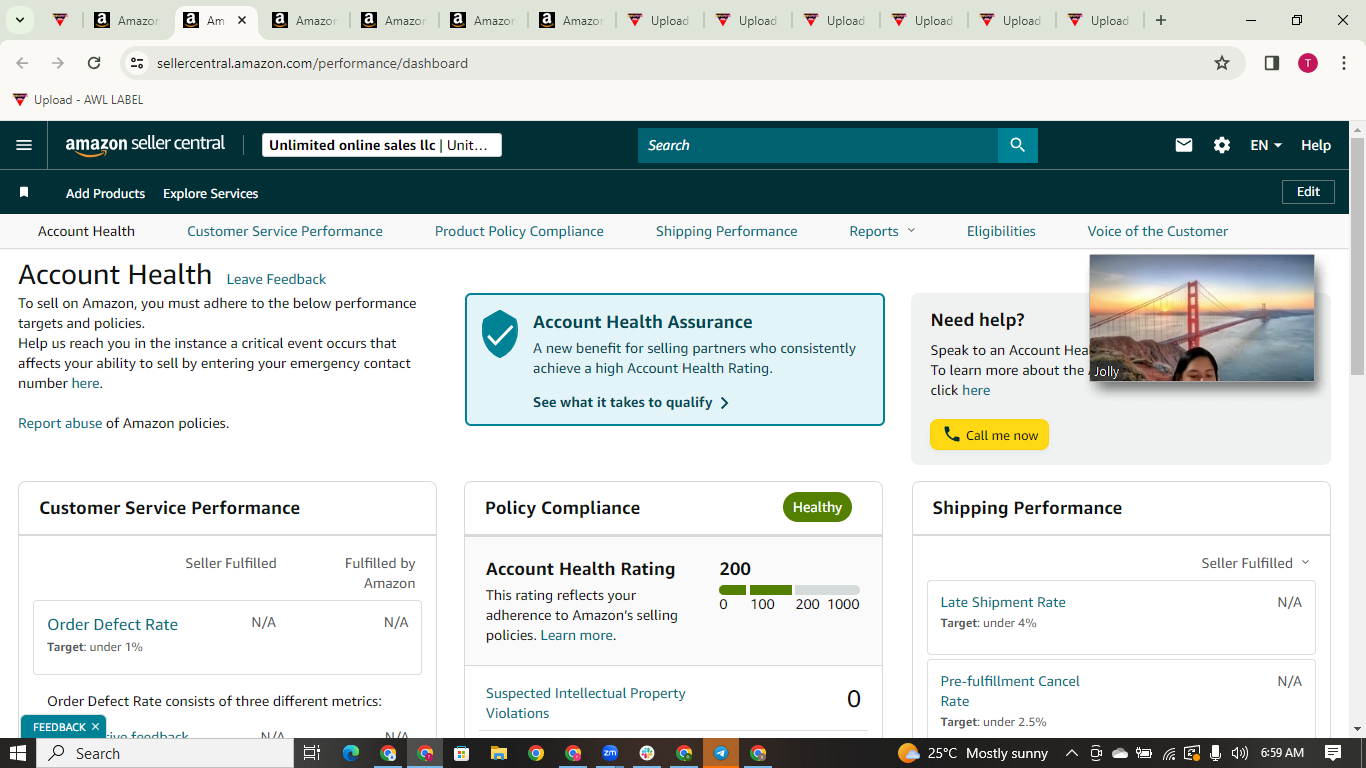Open Suspected Intellectual Property Violations
Screen dimensions: 1366x768
(x=586, y=703)
